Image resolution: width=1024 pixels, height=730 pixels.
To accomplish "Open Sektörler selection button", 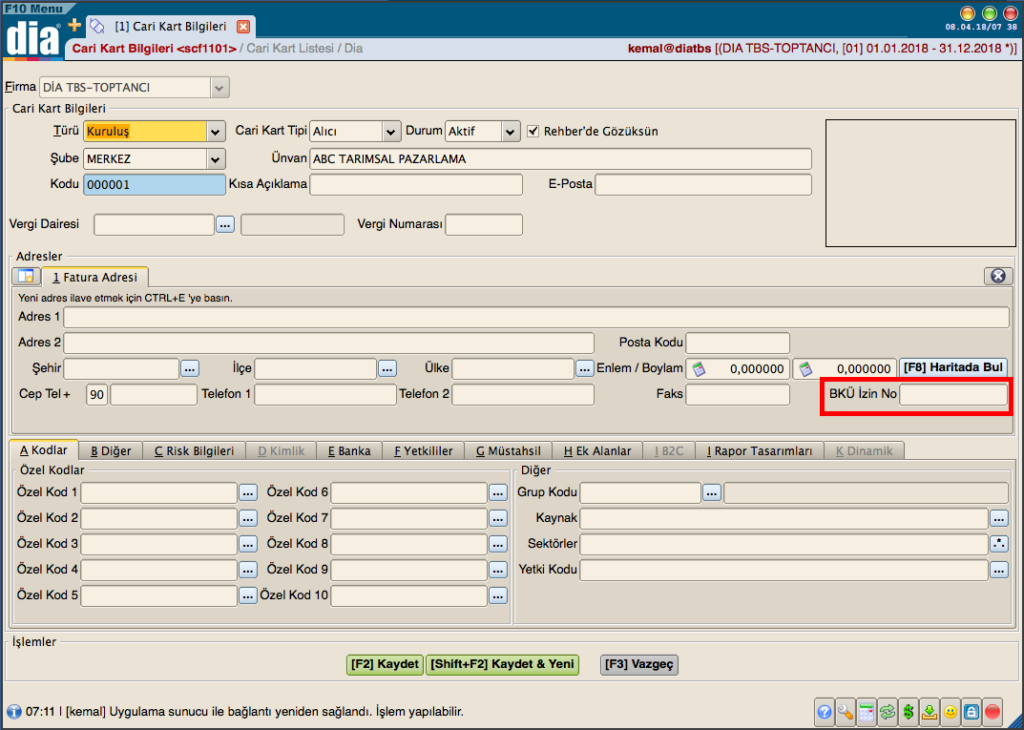I will 999,544.
